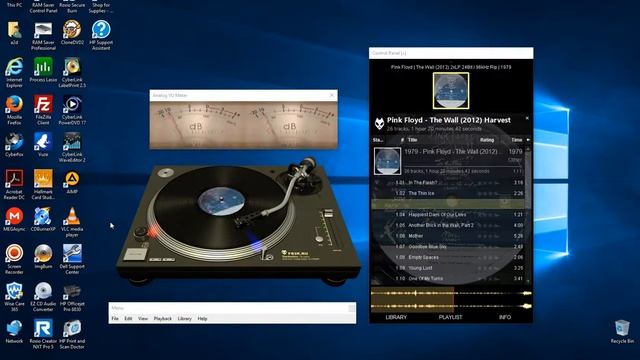This screenshot has width=640, height=360.
Task: Sort playlist by Time column header
Action: 517,140
